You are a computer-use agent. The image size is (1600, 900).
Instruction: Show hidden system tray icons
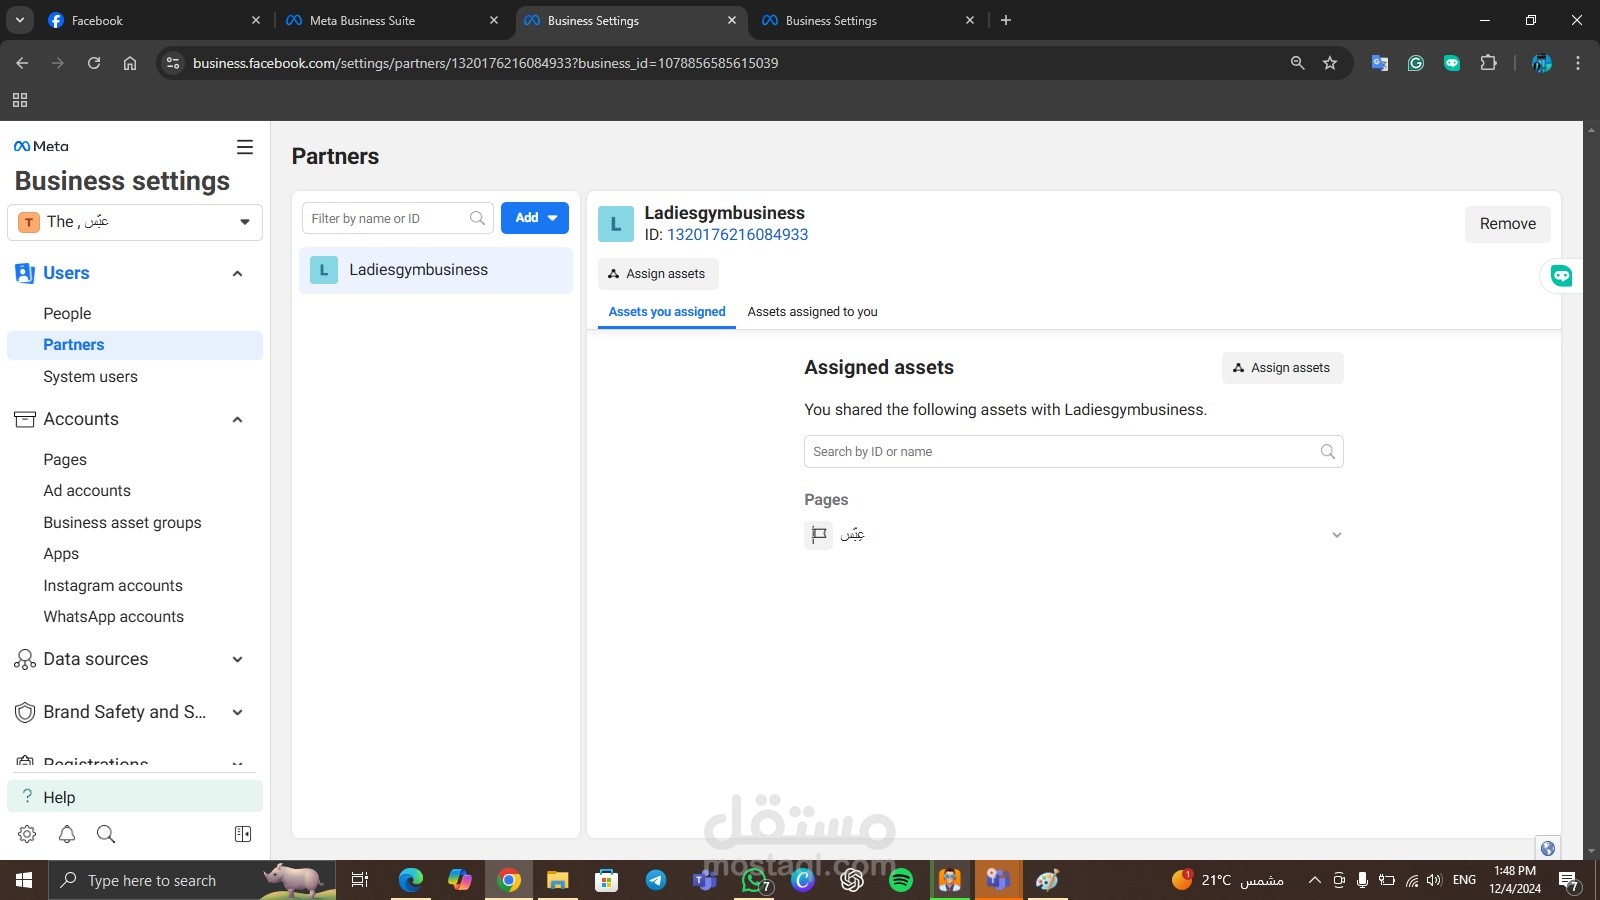coord(1315,880)
